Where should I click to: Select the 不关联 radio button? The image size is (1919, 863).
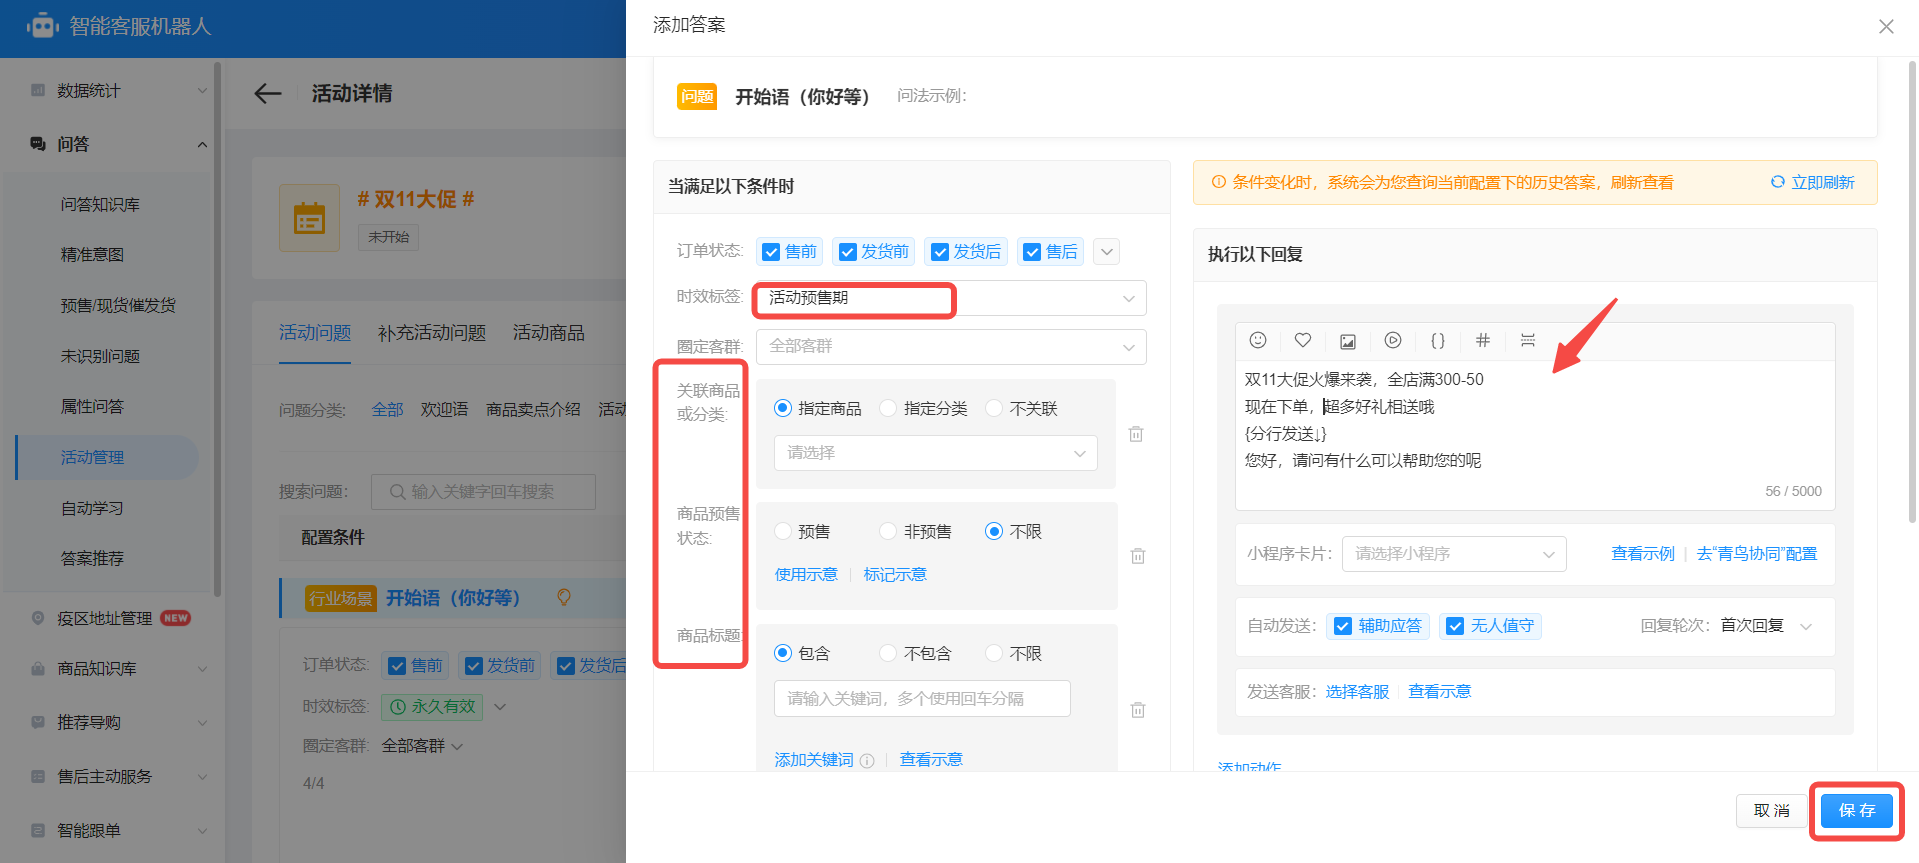[x=994, y=408]
